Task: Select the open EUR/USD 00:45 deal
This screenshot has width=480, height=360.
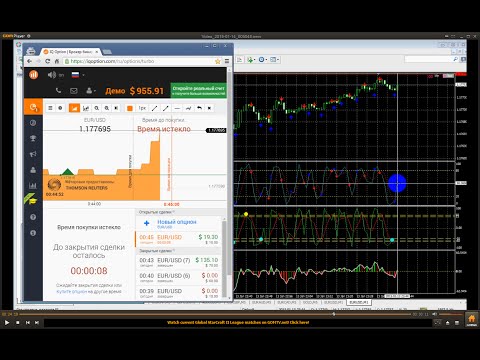Action: point(179,239)
